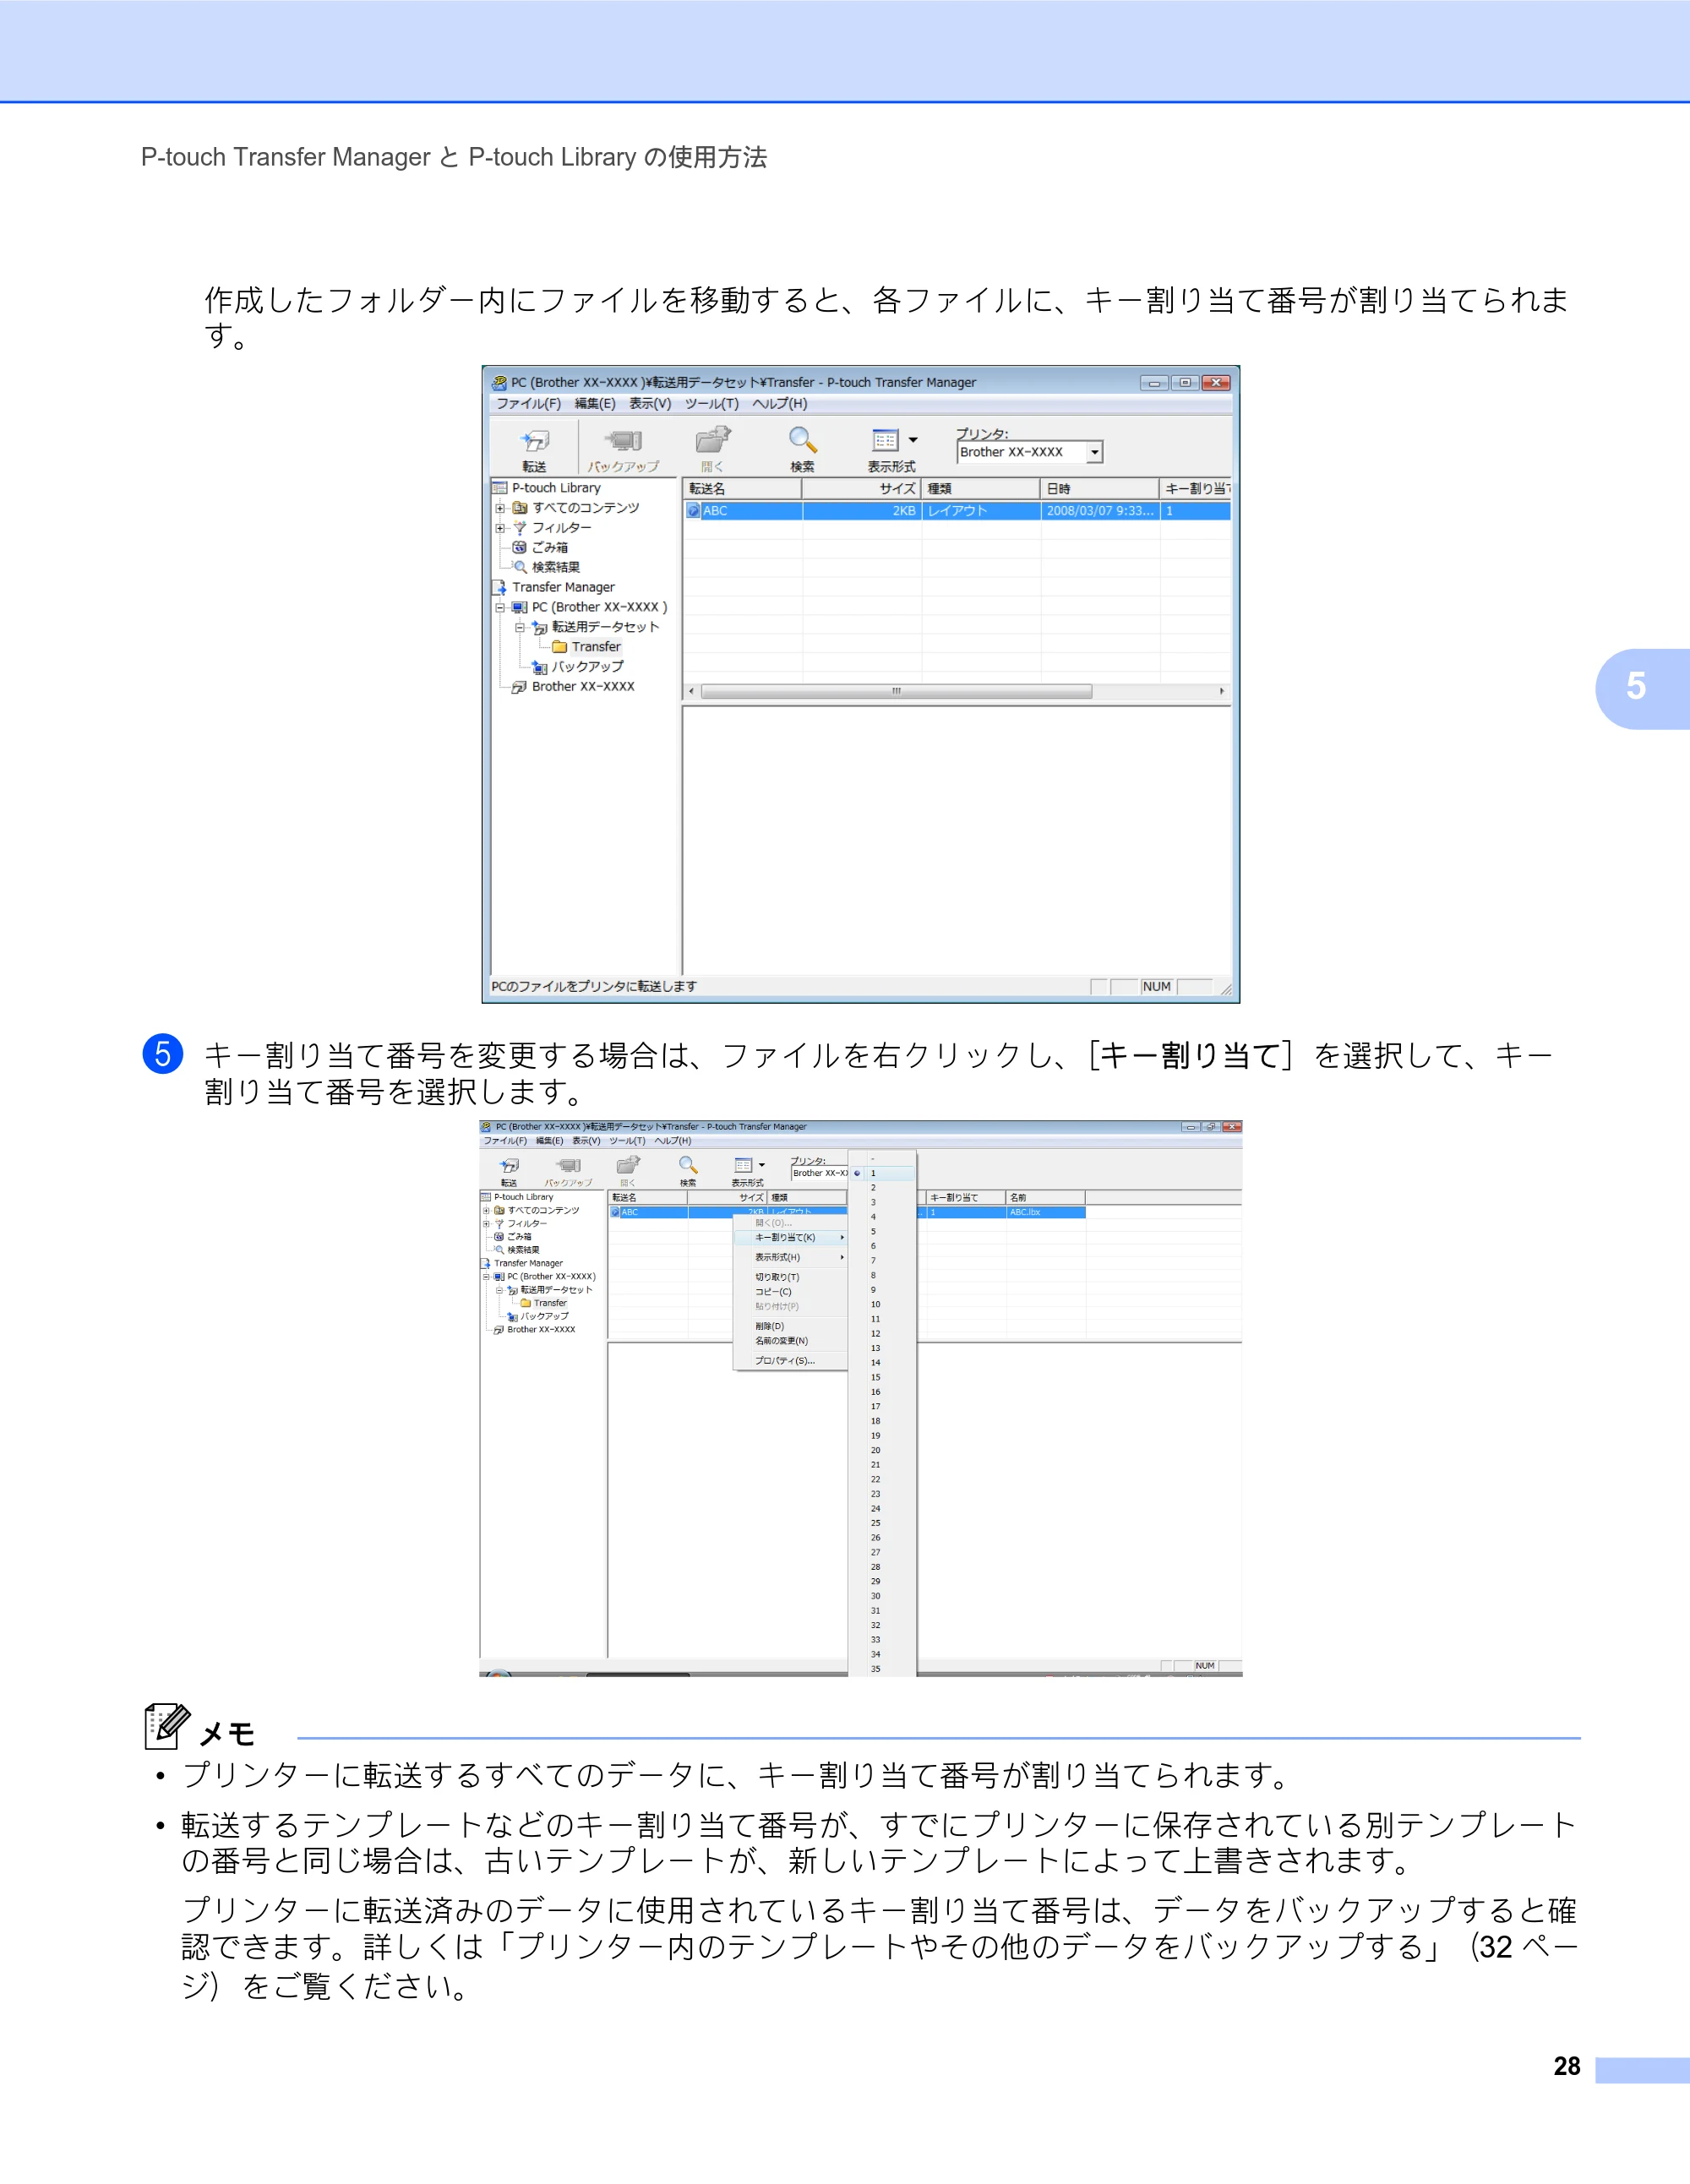This screenshot has width=1690, height=2184.
Task: Click left scroll arrow in upper screenshot list
Action: (691, 692)
